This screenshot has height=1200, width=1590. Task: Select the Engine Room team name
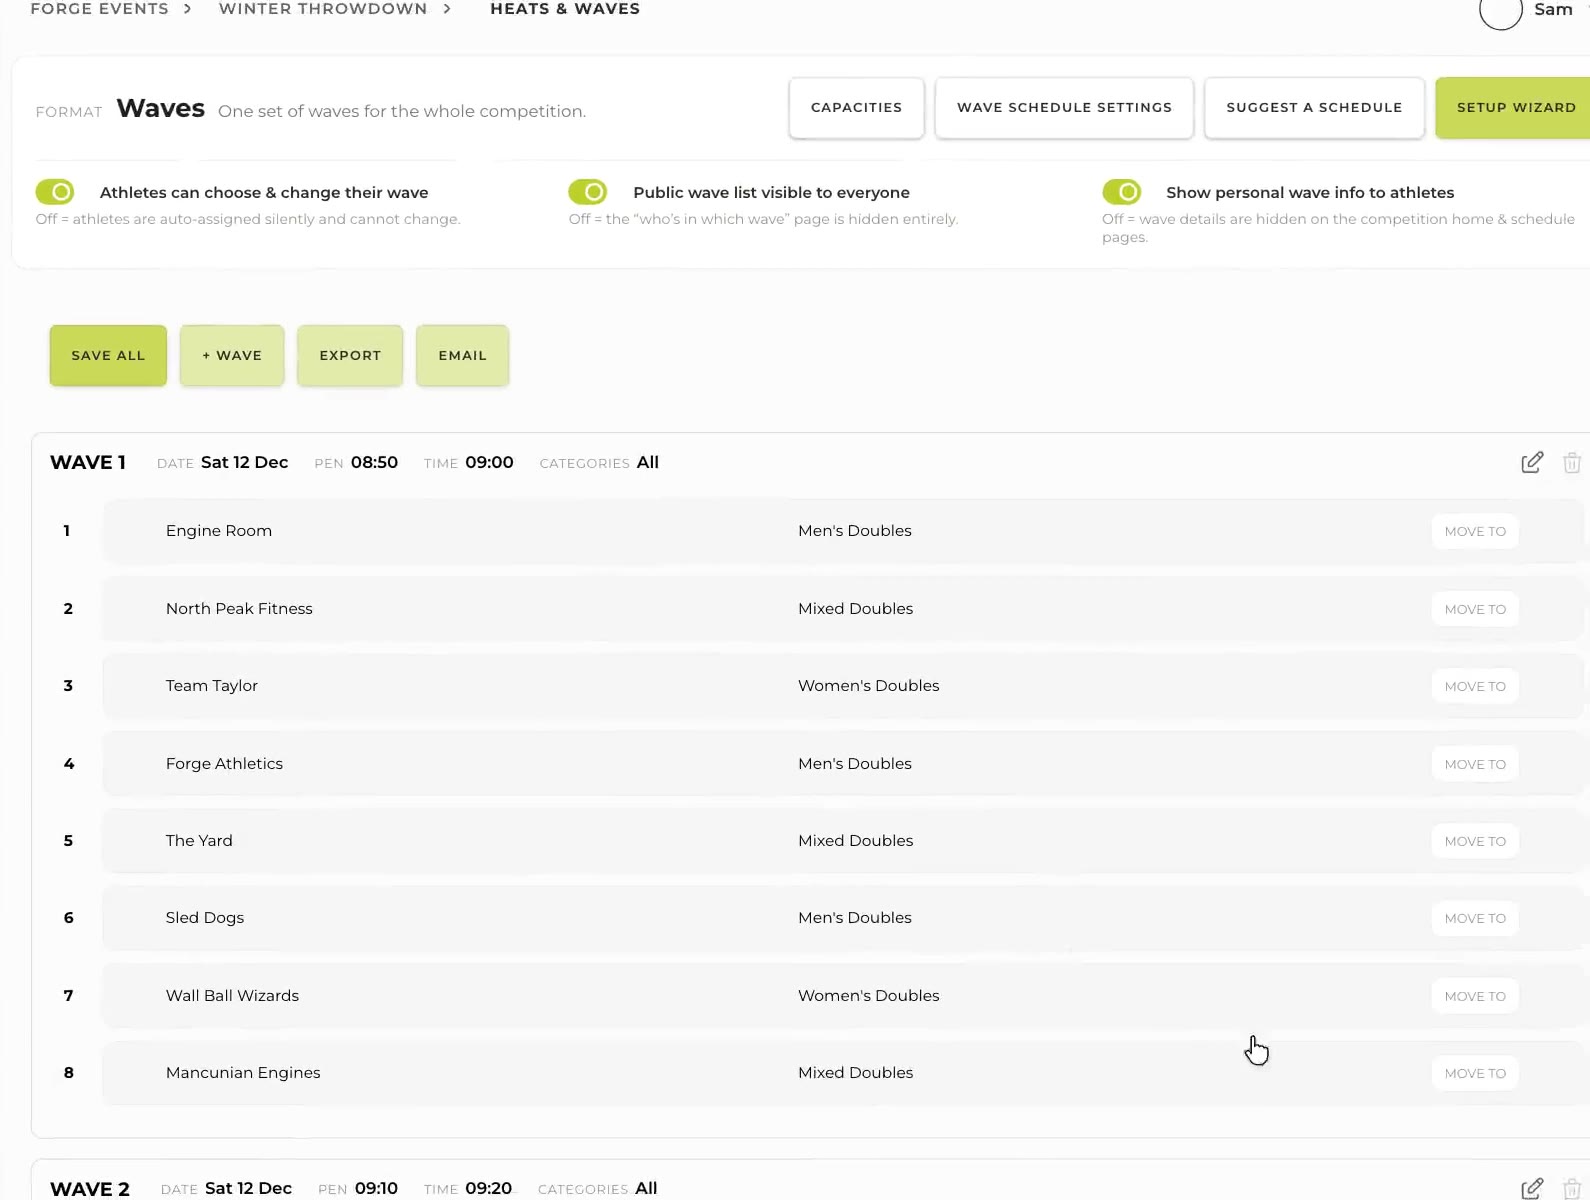point(219,531)
